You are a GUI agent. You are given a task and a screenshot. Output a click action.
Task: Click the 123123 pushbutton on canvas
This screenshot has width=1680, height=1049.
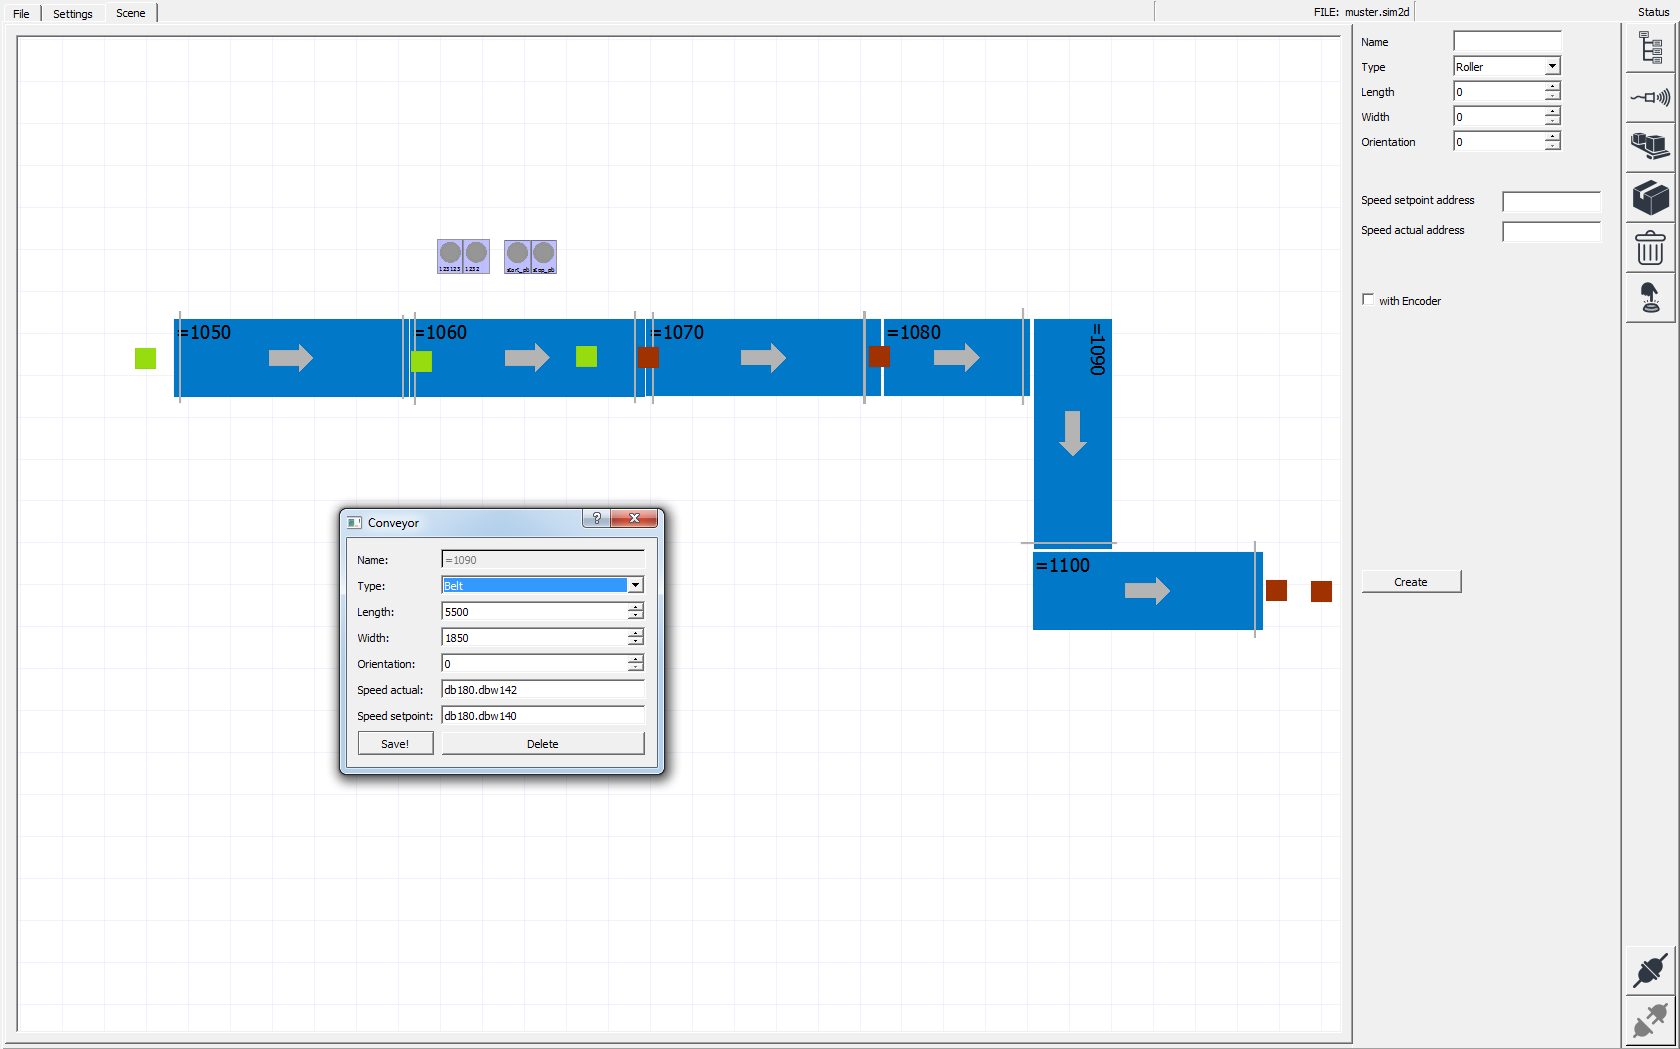450,256
